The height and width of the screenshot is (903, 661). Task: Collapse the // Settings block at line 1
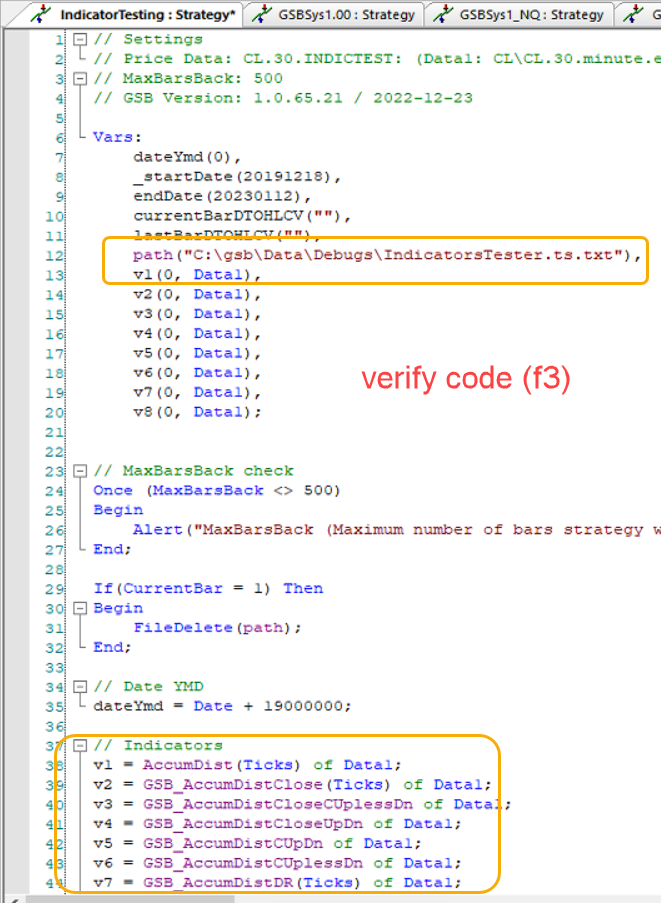80,39
